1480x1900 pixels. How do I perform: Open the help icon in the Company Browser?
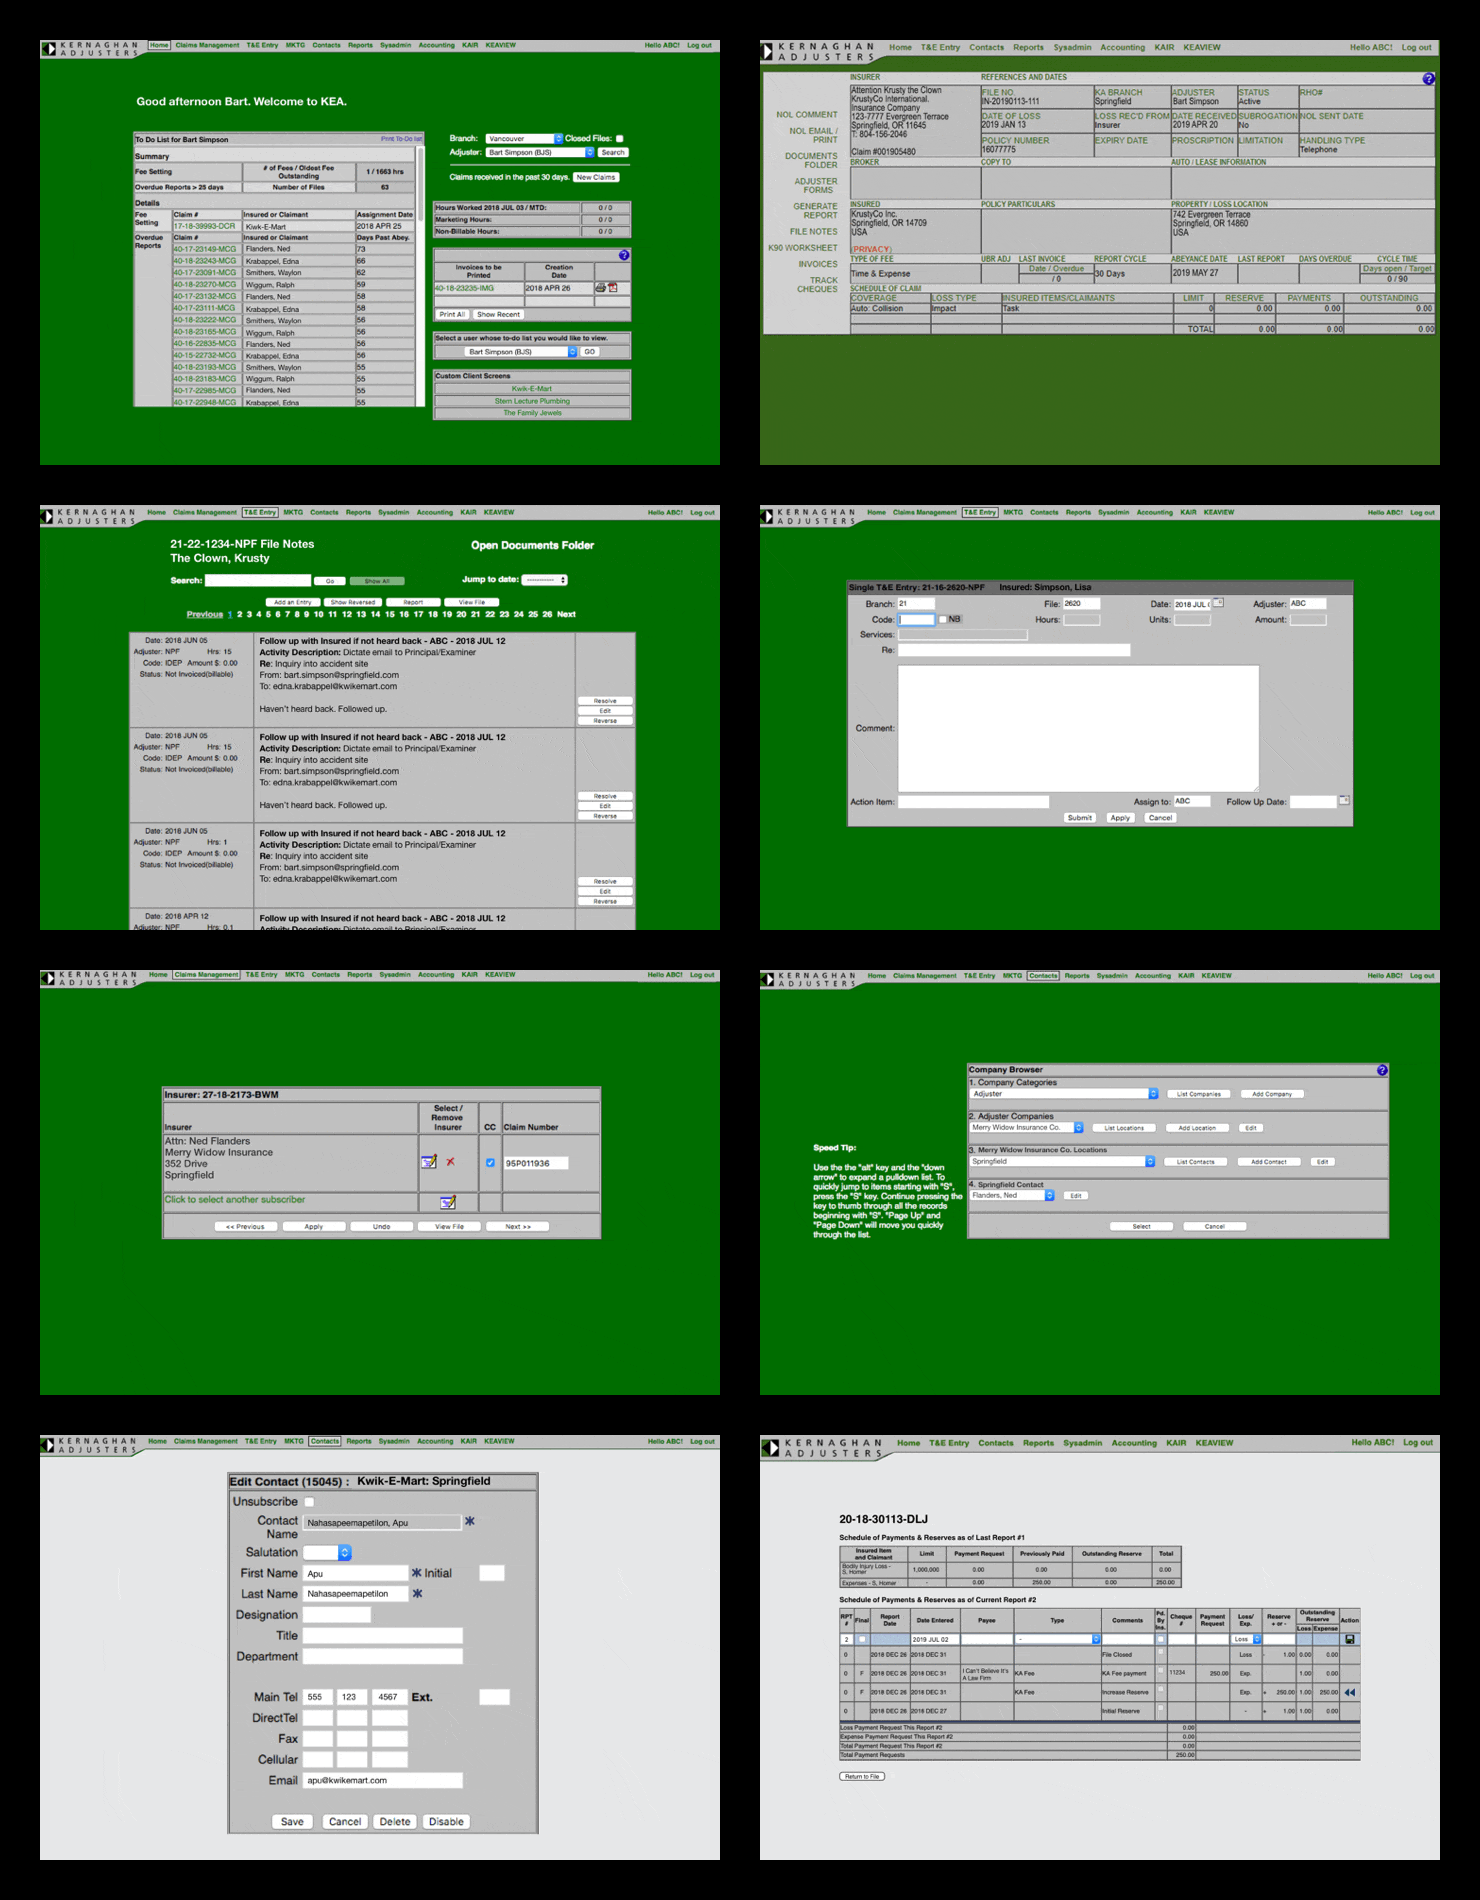click(x=1382, y=1070)
